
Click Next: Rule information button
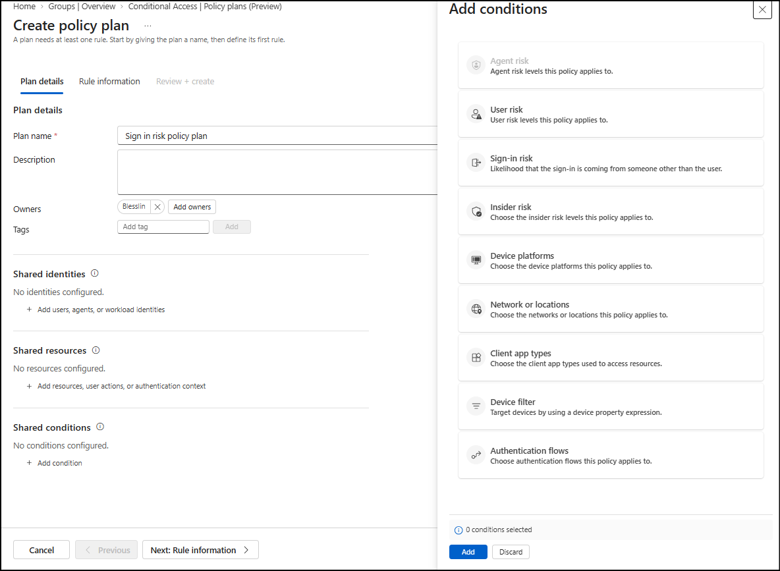point(200,550)
